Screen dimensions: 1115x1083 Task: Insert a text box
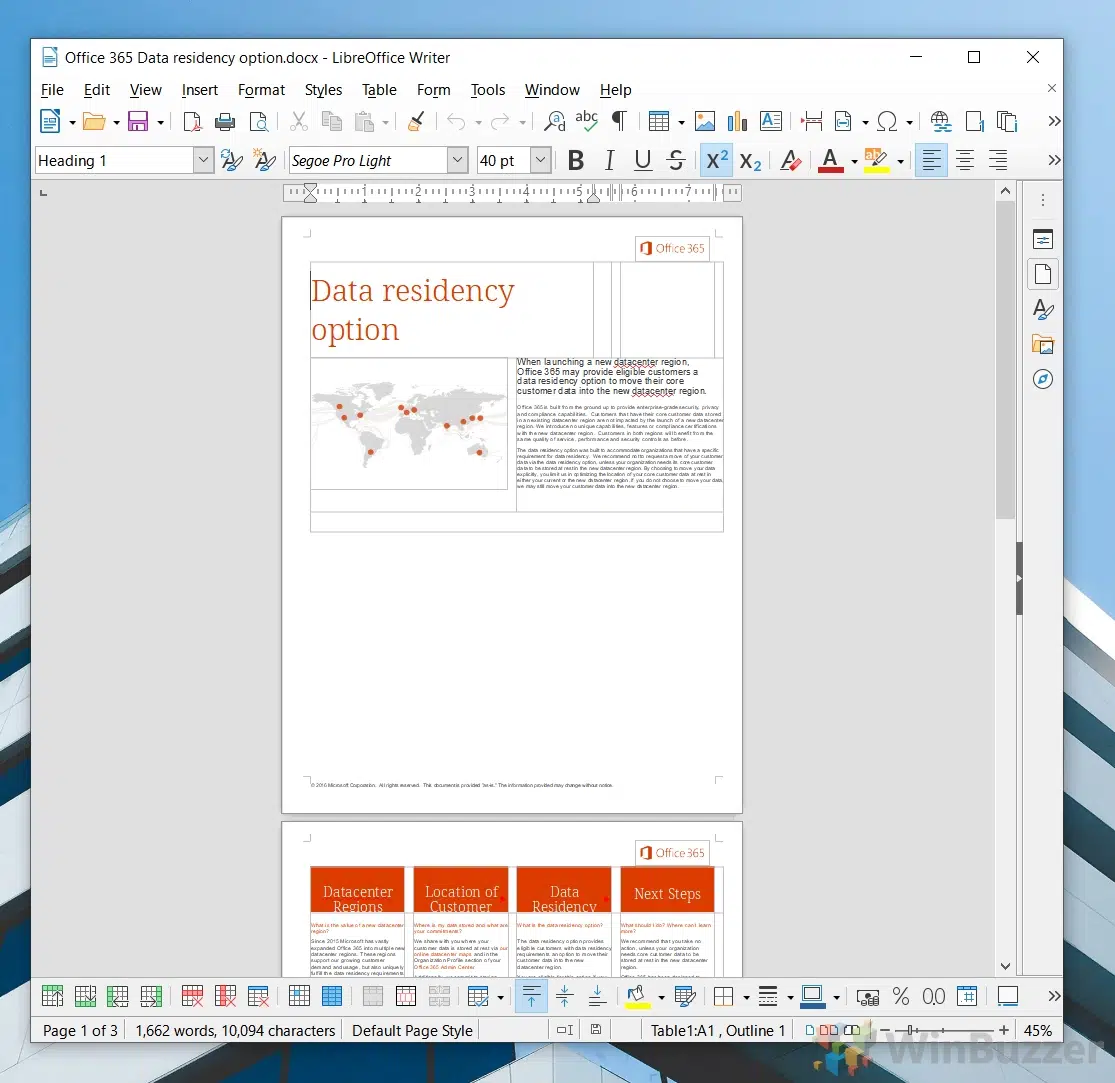(x=771, y=122)
